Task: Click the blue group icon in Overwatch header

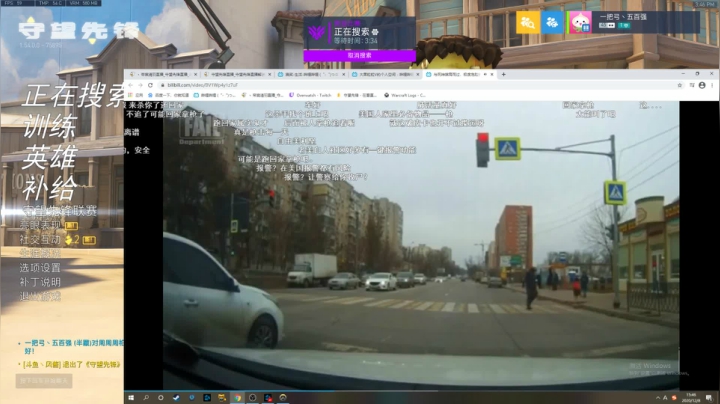Action: 552,22
